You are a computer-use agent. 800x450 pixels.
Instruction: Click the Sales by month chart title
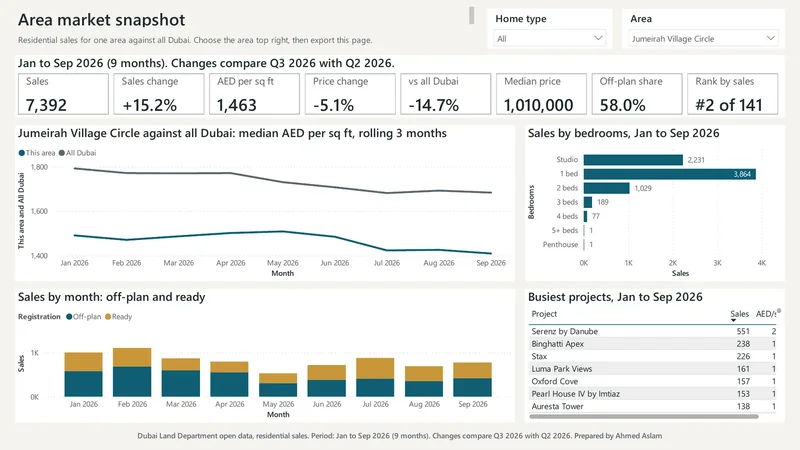click(111, 297)
